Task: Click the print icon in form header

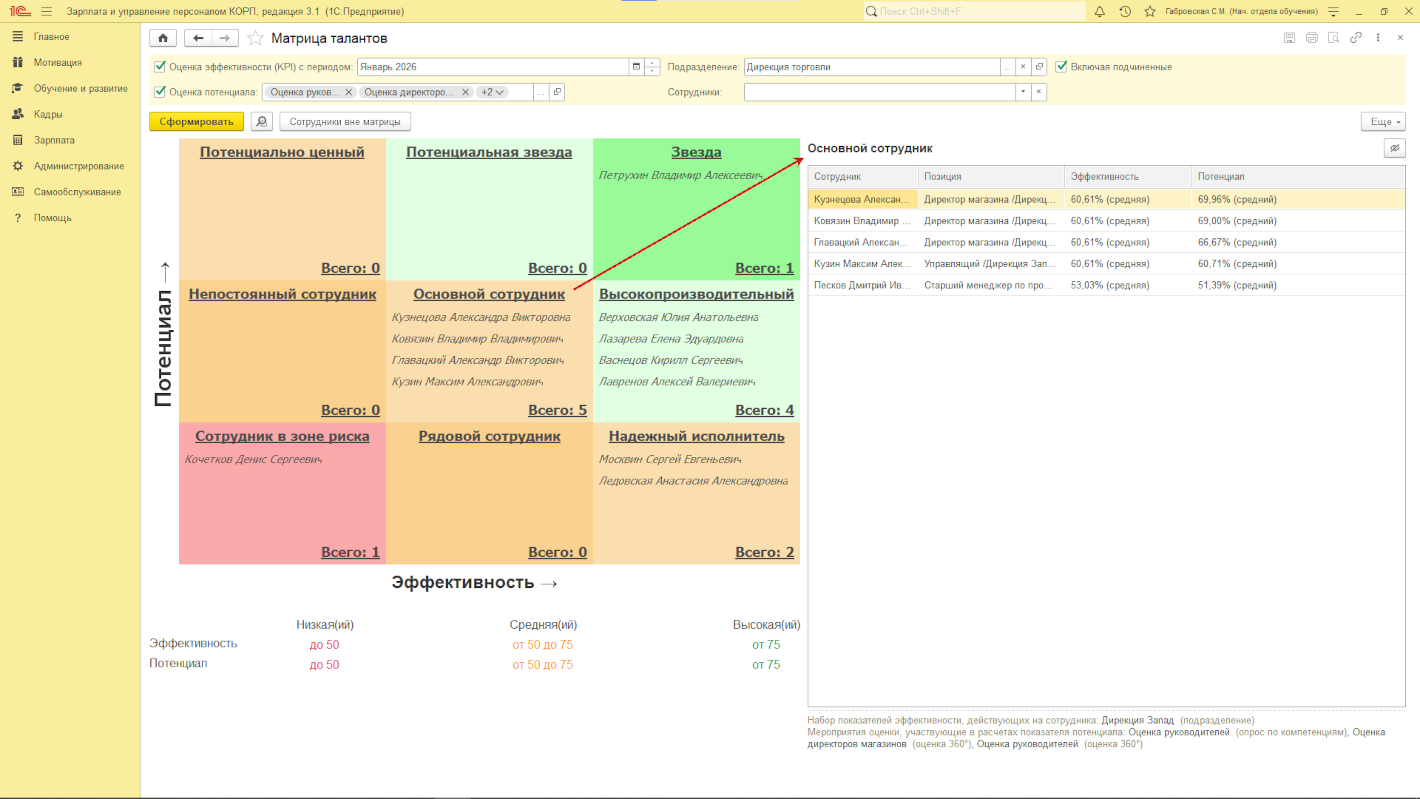Action: click(1311, 38)
